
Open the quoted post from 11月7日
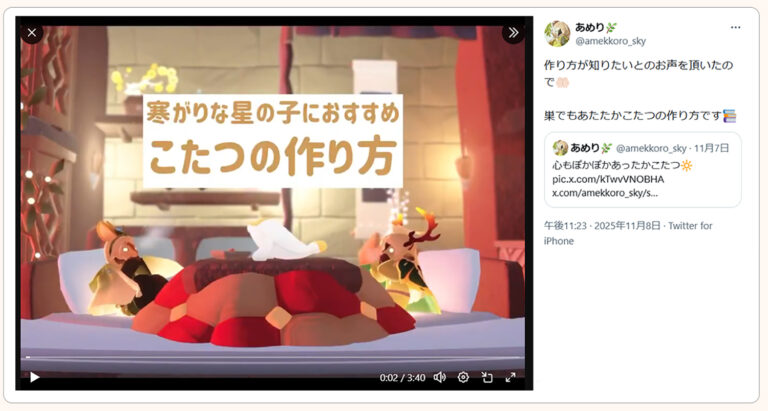click(x=643, y=169)
